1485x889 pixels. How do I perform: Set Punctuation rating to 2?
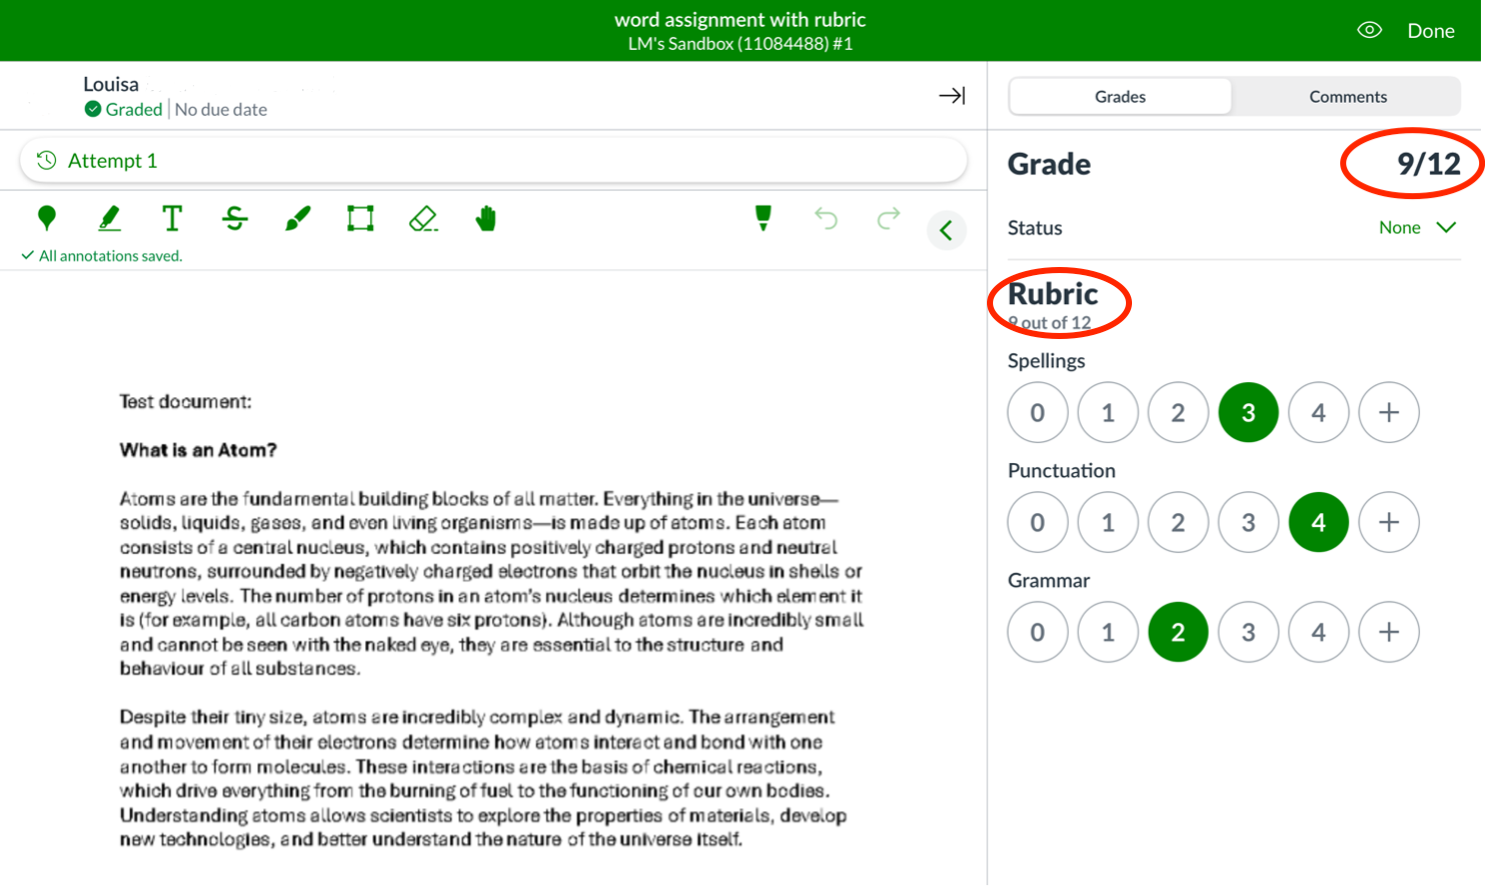click(x=1178, y=522)
